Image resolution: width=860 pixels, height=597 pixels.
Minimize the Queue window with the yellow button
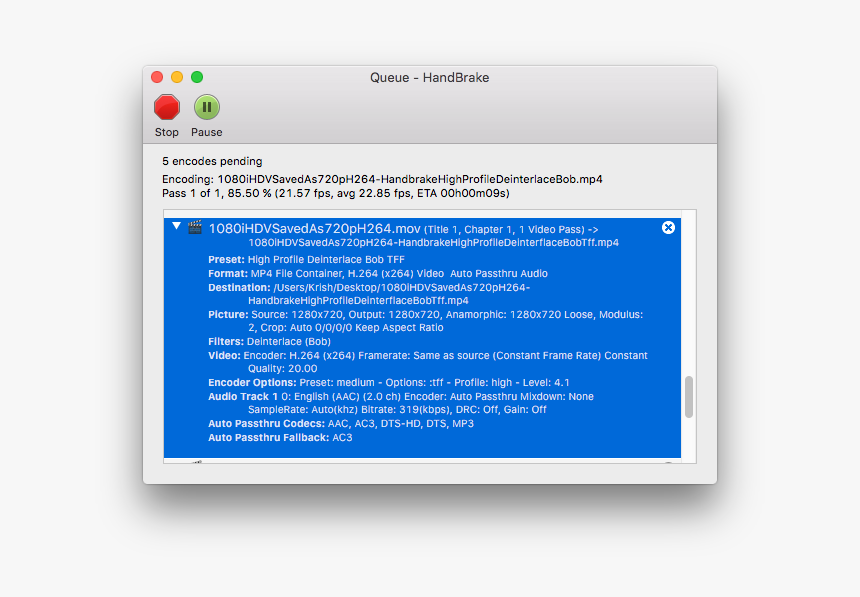177,77
